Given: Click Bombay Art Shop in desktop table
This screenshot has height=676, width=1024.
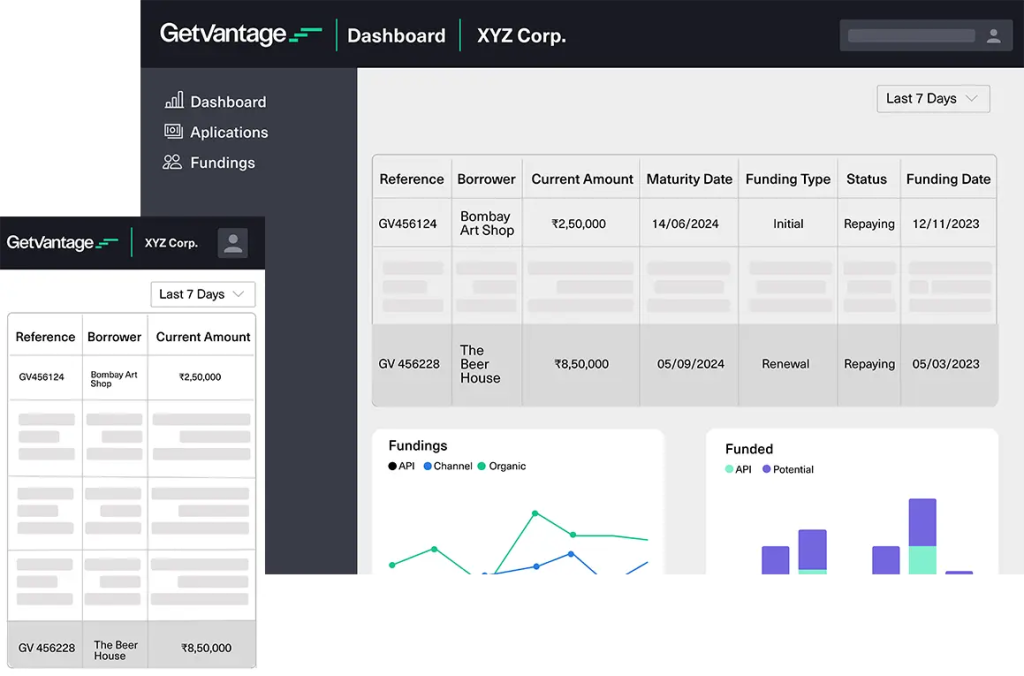Looking at the screenshot, I should coord(487,223).
